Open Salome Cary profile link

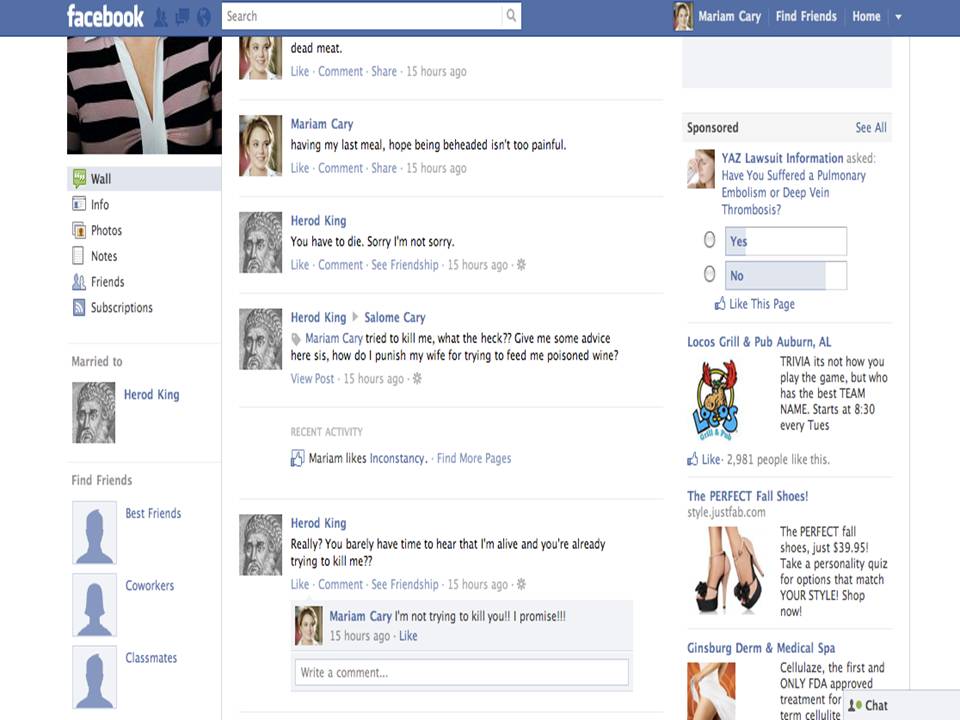395,317
